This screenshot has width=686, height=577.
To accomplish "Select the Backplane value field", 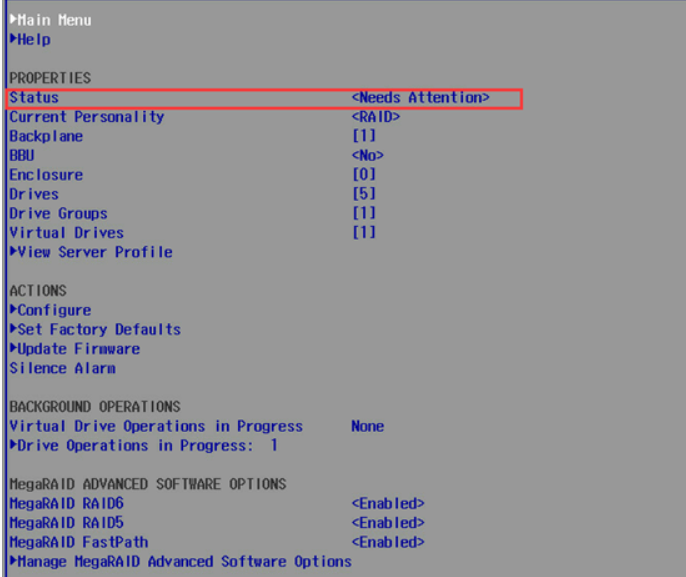I will (364, 136).
